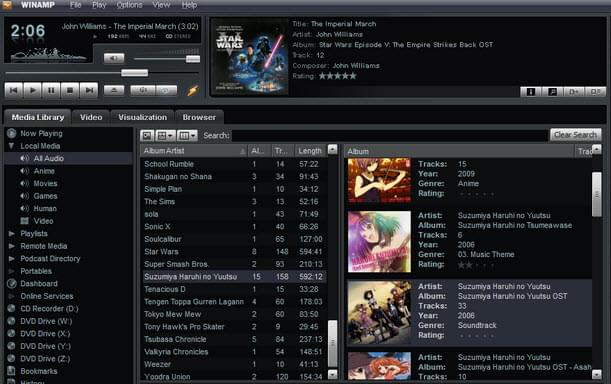This screenshot has height=384, width=611.
Task: Pause playback with the pause button
Action: pyautogui.click(x=51, y=90)
